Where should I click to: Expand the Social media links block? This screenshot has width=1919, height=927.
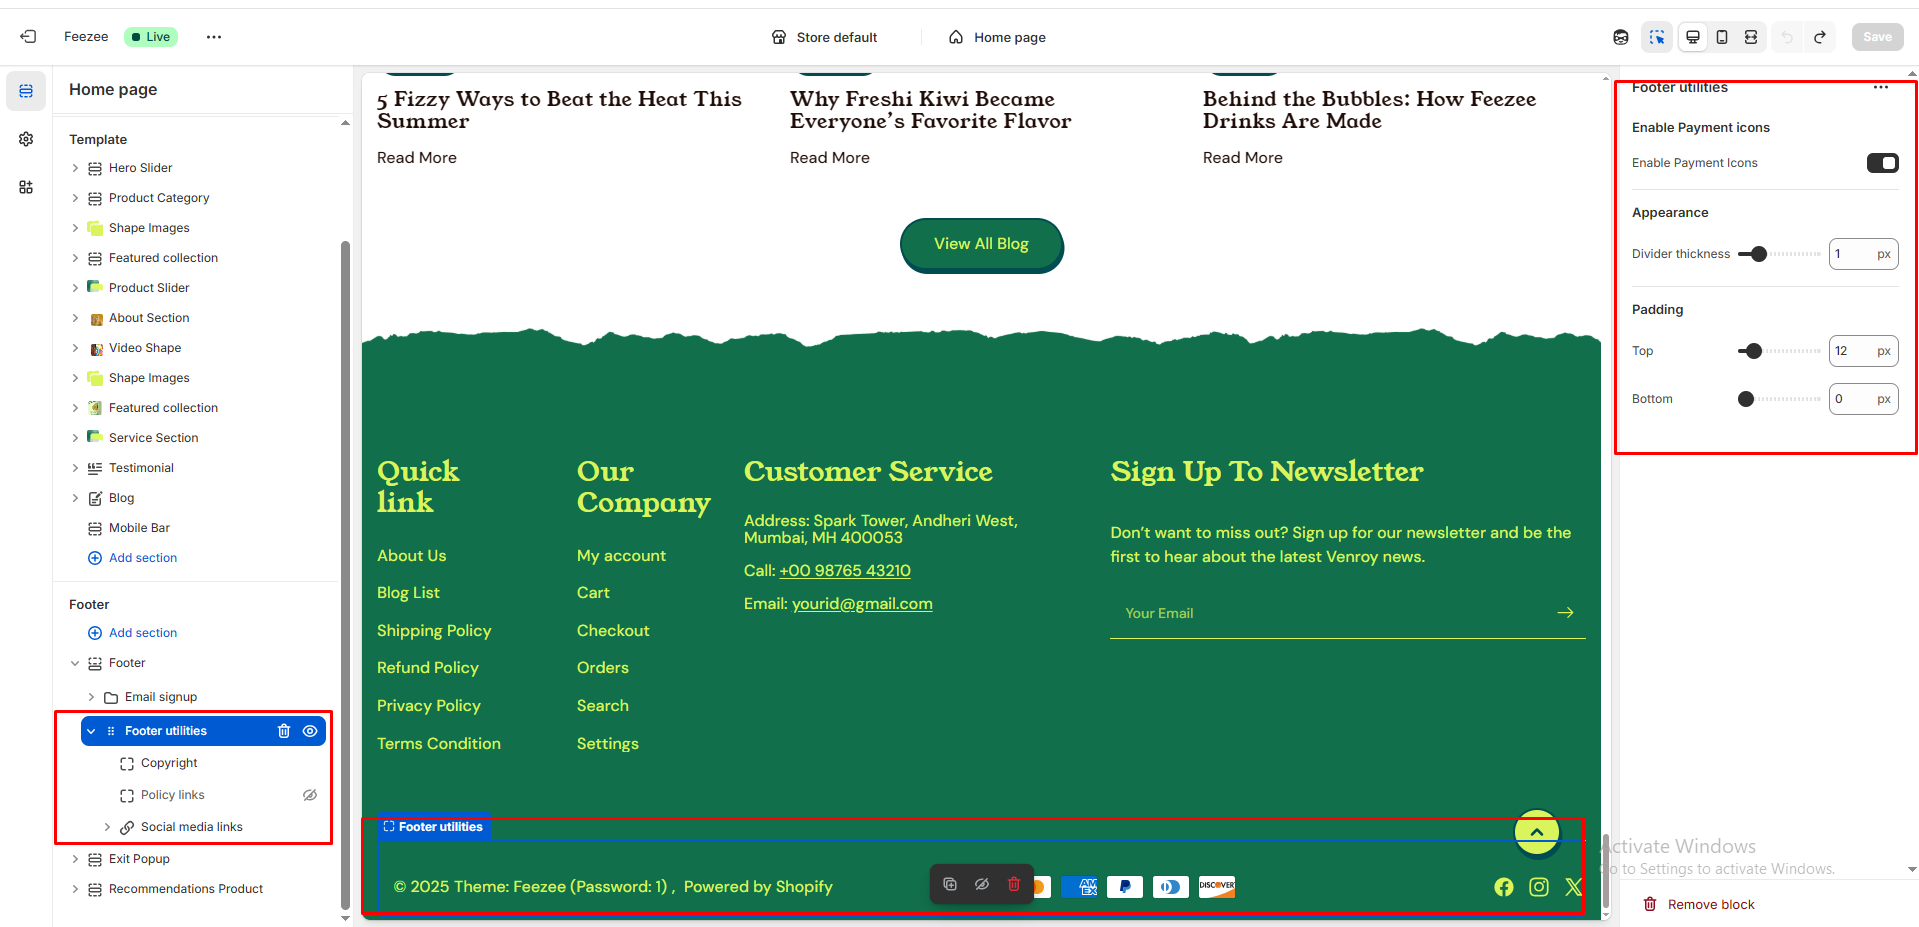point(107,827)
